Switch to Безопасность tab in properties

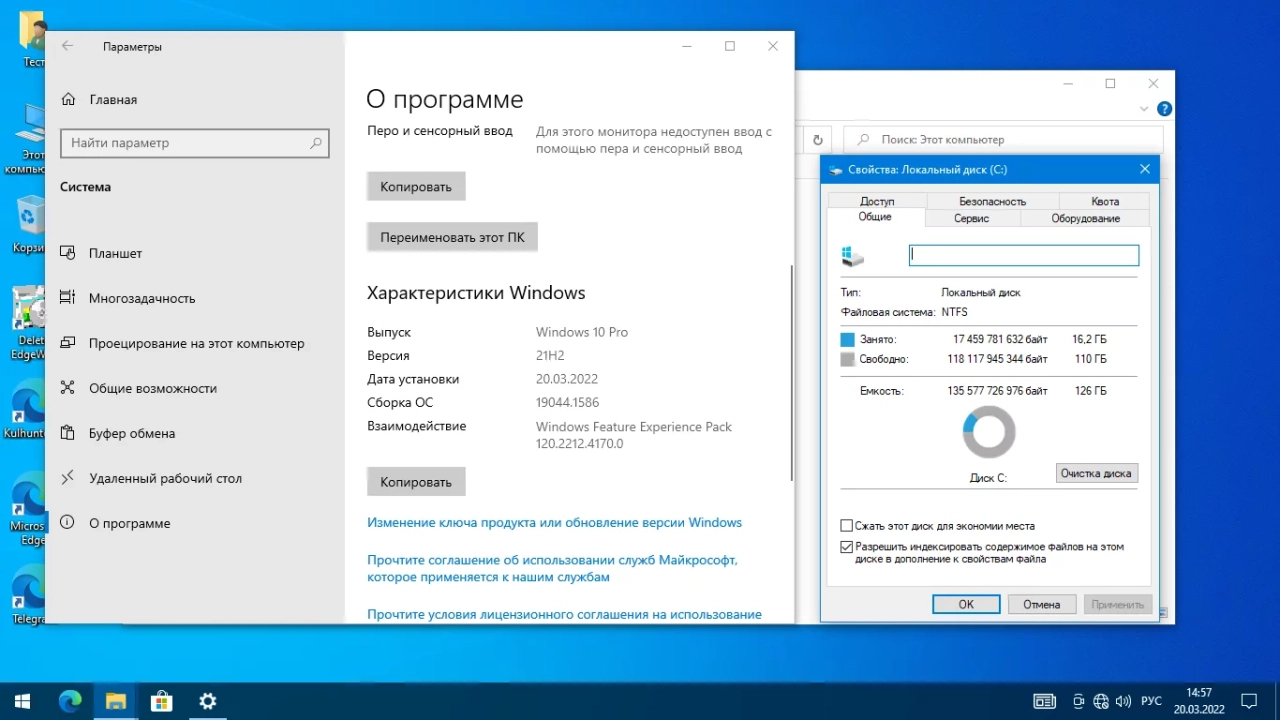click(993, 201)
